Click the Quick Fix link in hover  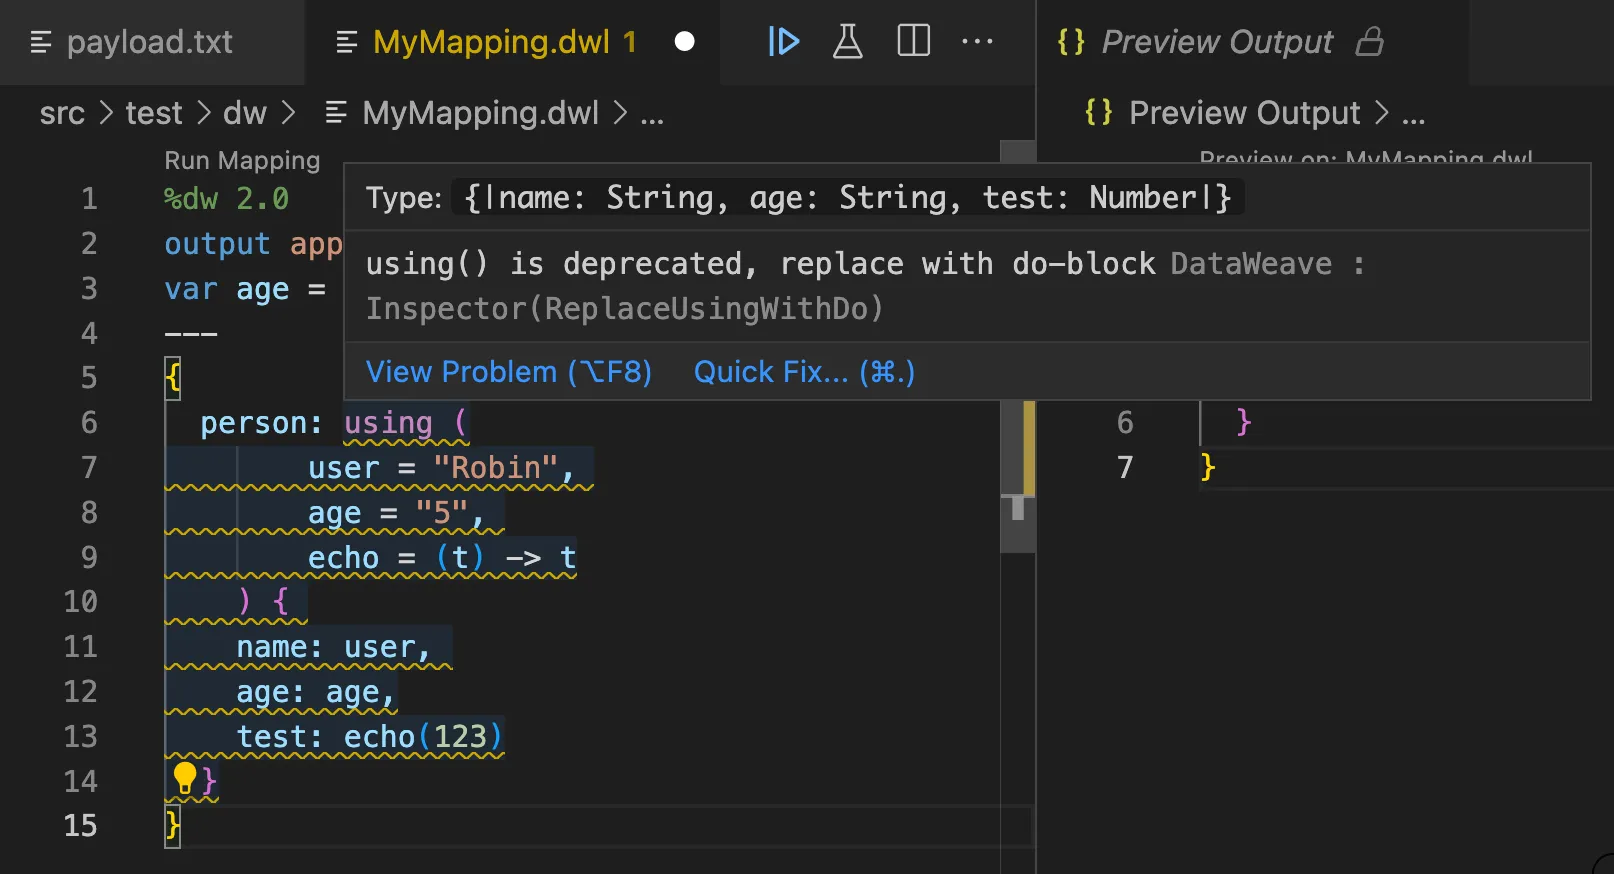tap(804, 372)
